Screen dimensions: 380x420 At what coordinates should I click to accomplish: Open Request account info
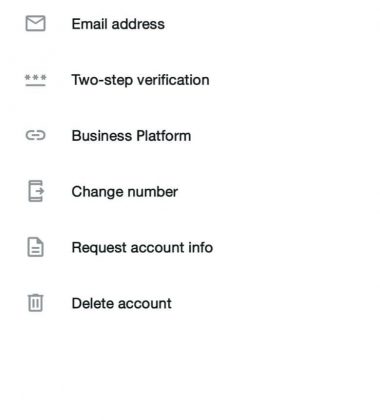tap(190, 248)
